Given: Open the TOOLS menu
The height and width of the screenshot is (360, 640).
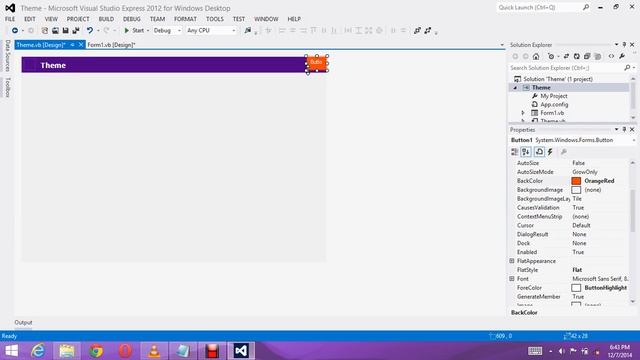Looking at the screenshot, I should click(x=215, y=19).
